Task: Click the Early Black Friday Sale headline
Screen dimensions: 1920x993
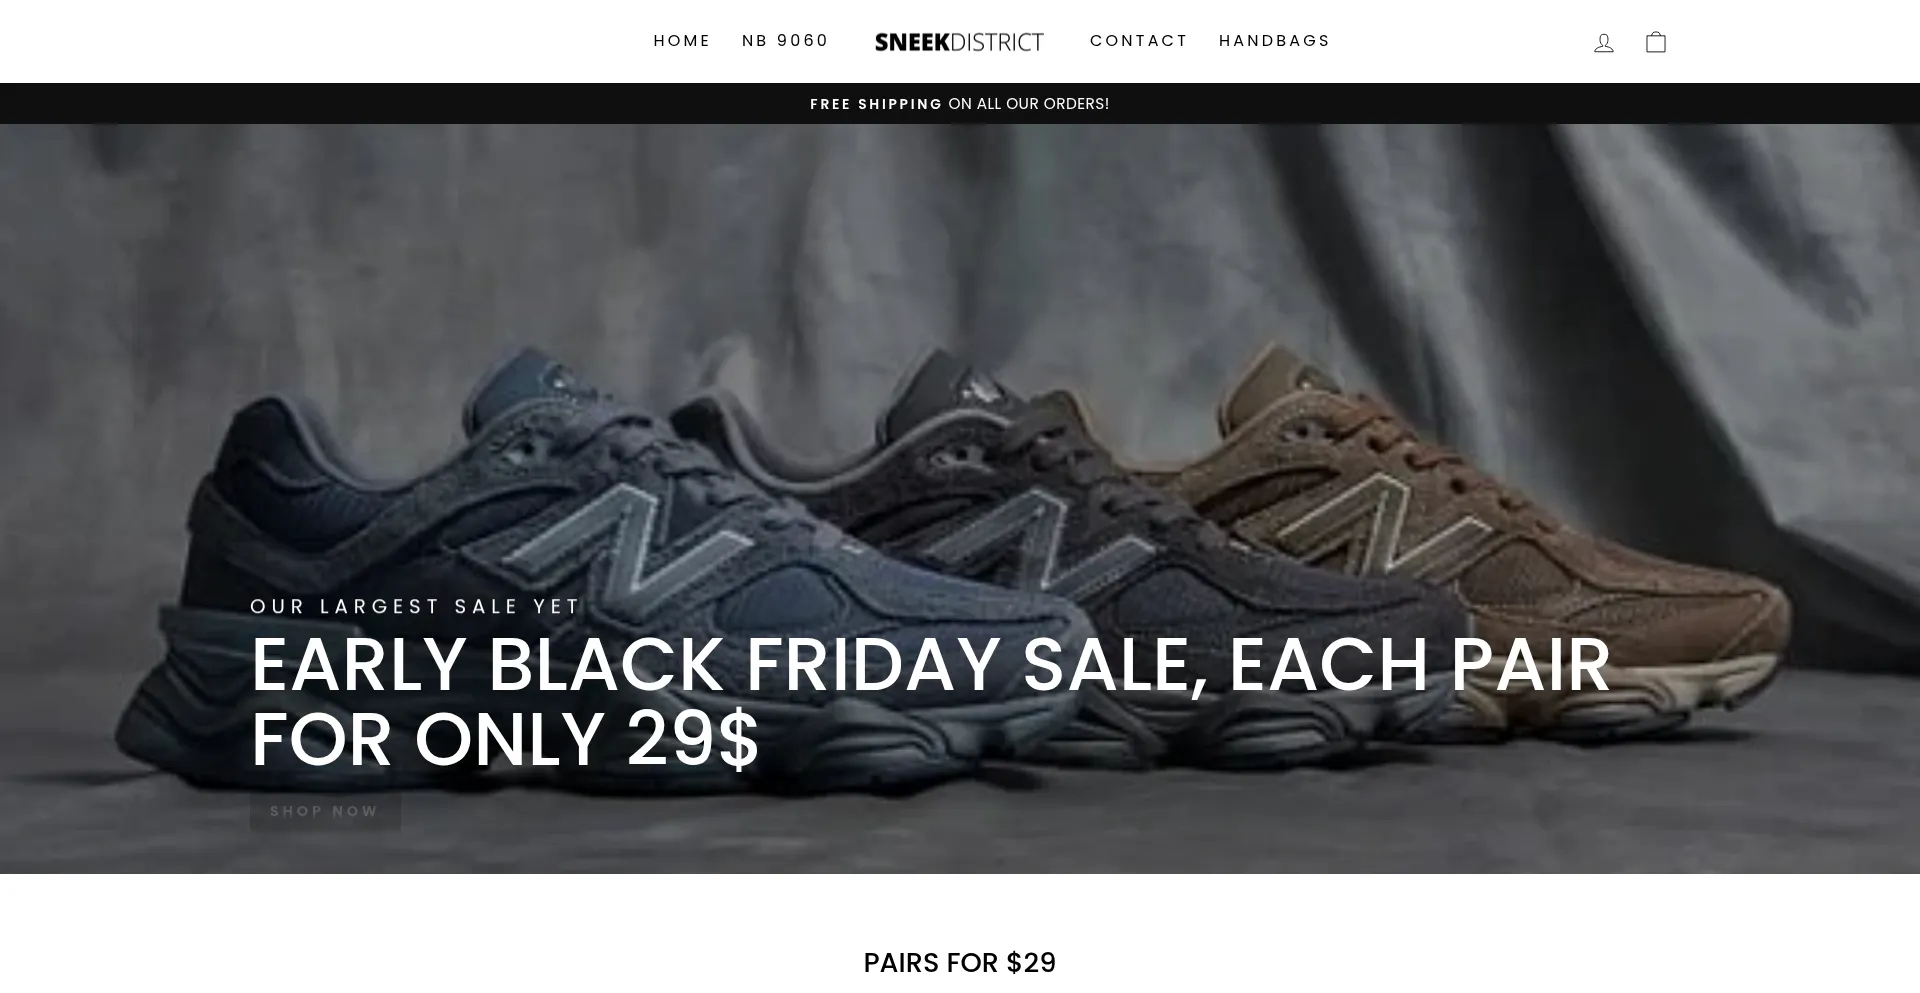Action: pyautogui.click(x=930, y=702)
